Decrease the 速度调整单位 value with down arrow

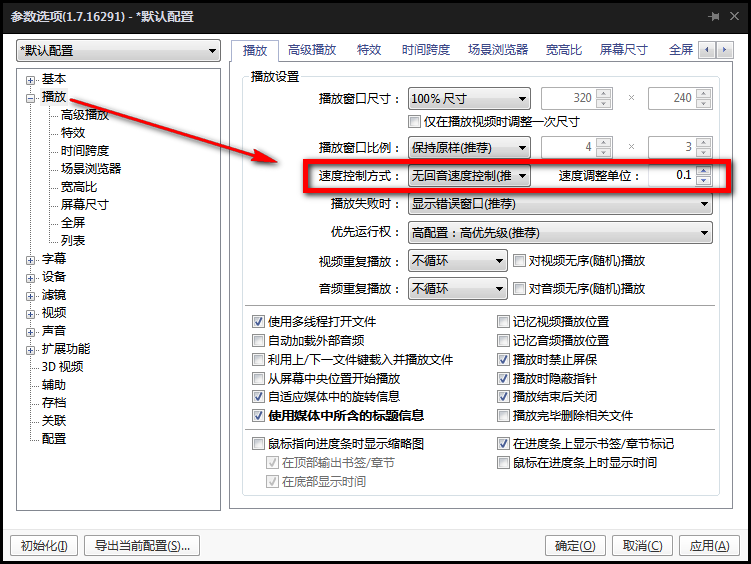click(703, 180)
